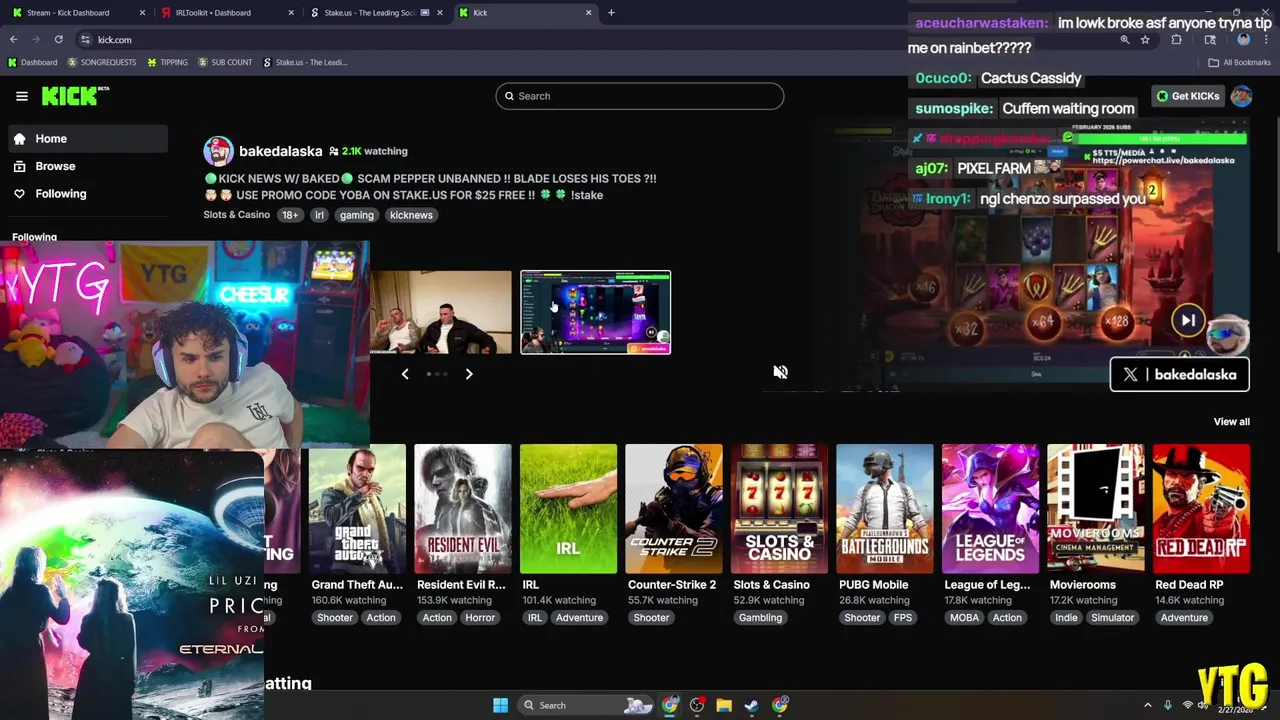Show previous featured stream
This screenshot has height=720, width=1280.
tap(405, 374)
